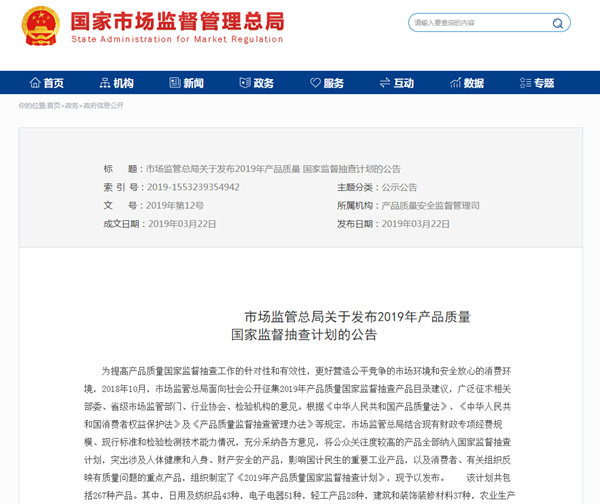Click the bar chart icon beside 数据
Image resolution: width=600 pixels, height=504 pixels.
455,83
